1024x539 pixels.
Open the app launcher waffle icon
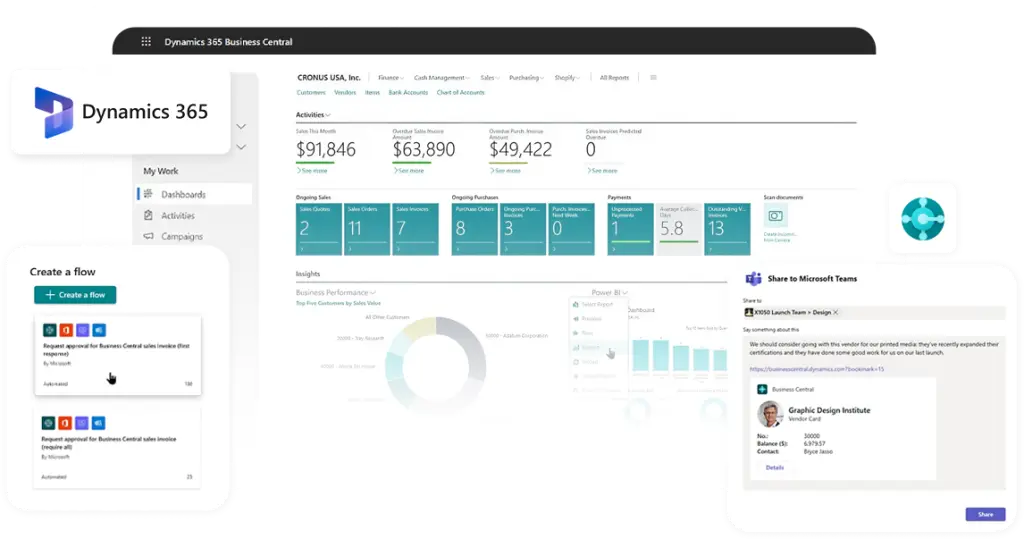[146, 41]
